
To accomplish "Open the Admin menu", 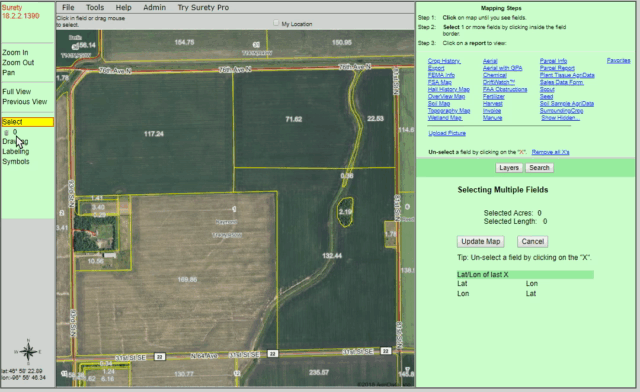I will [154, 7].
